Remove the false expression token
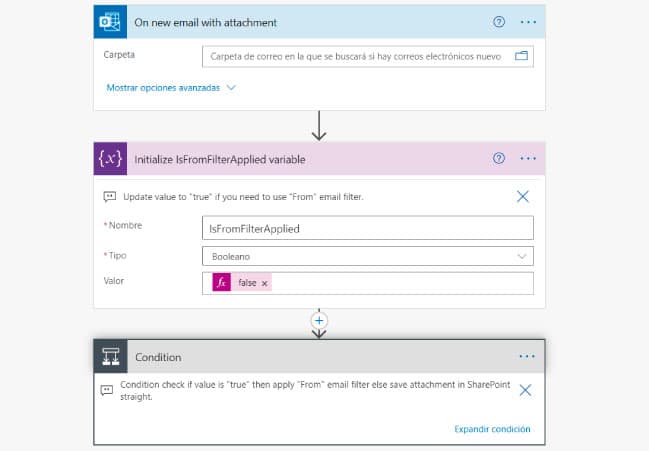 pyautogui.click(x=264, y=284)
